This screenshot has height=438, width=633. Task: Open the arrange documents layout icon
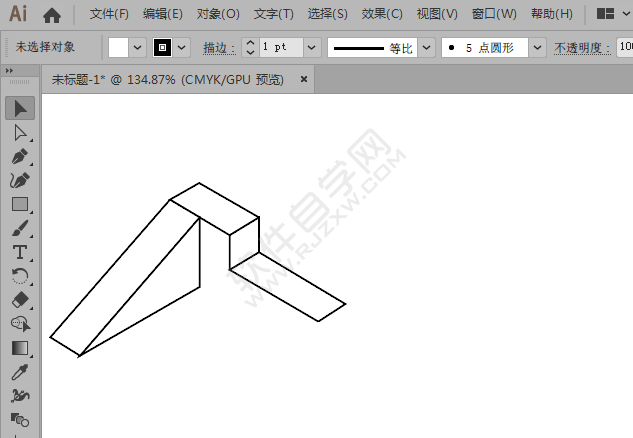point(605,14)
